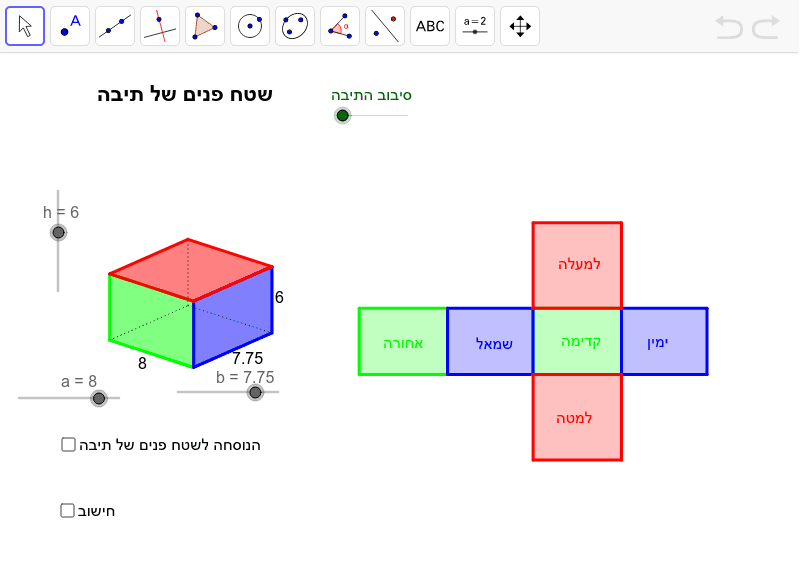Click the b = 7.75 slider knob
Image resolution: width=800 pixels, height=566 pixels.
tap(255, 392)
